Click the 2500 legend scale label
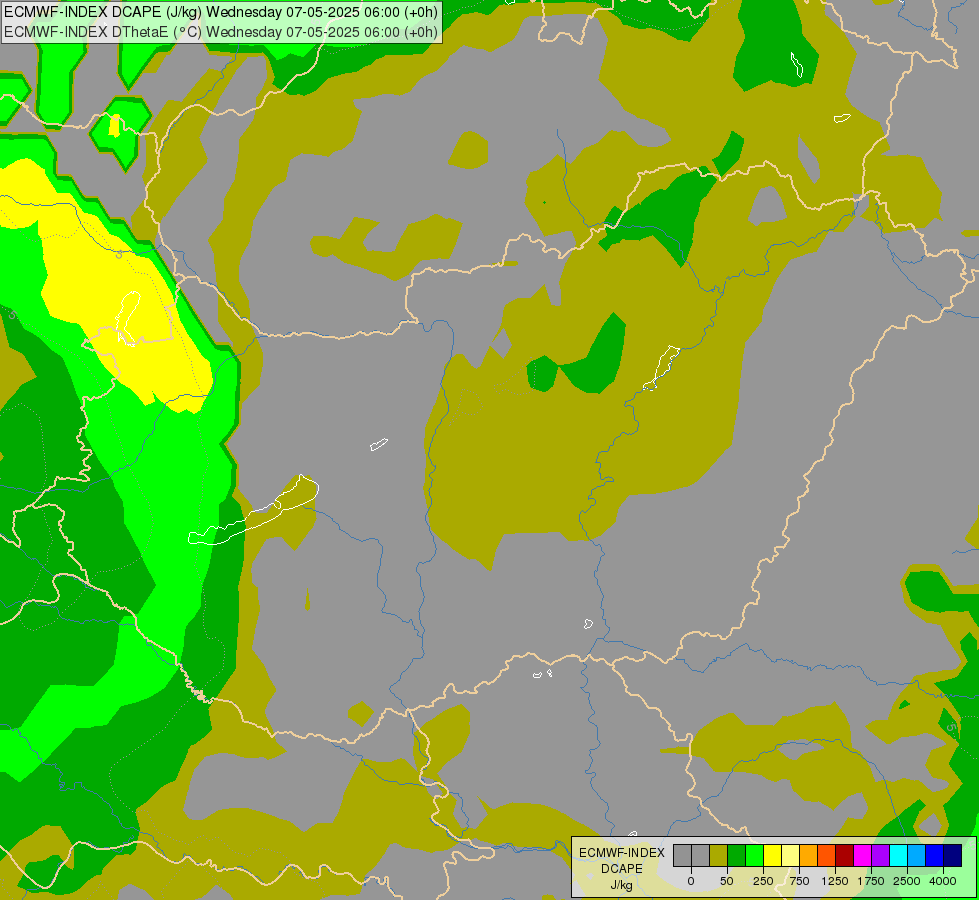Image resolution: width=979 pixels, height=900 pixels. pos(907,881)
